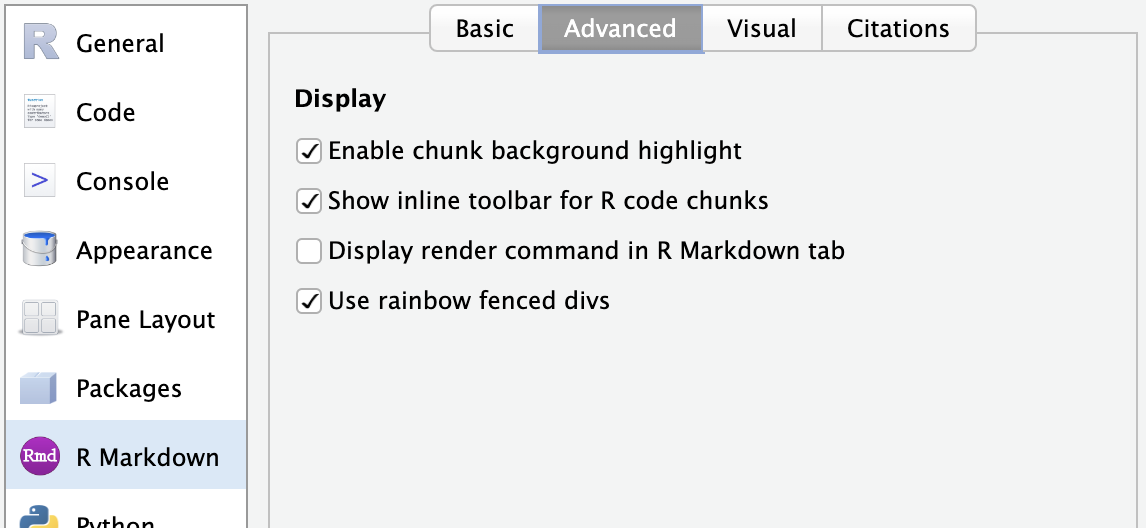Image resolution: width=1146 pixels, height=528 pixels.
Task: Go to Appearance settings label
Action: pyautogui.click(x=144, y=251)
